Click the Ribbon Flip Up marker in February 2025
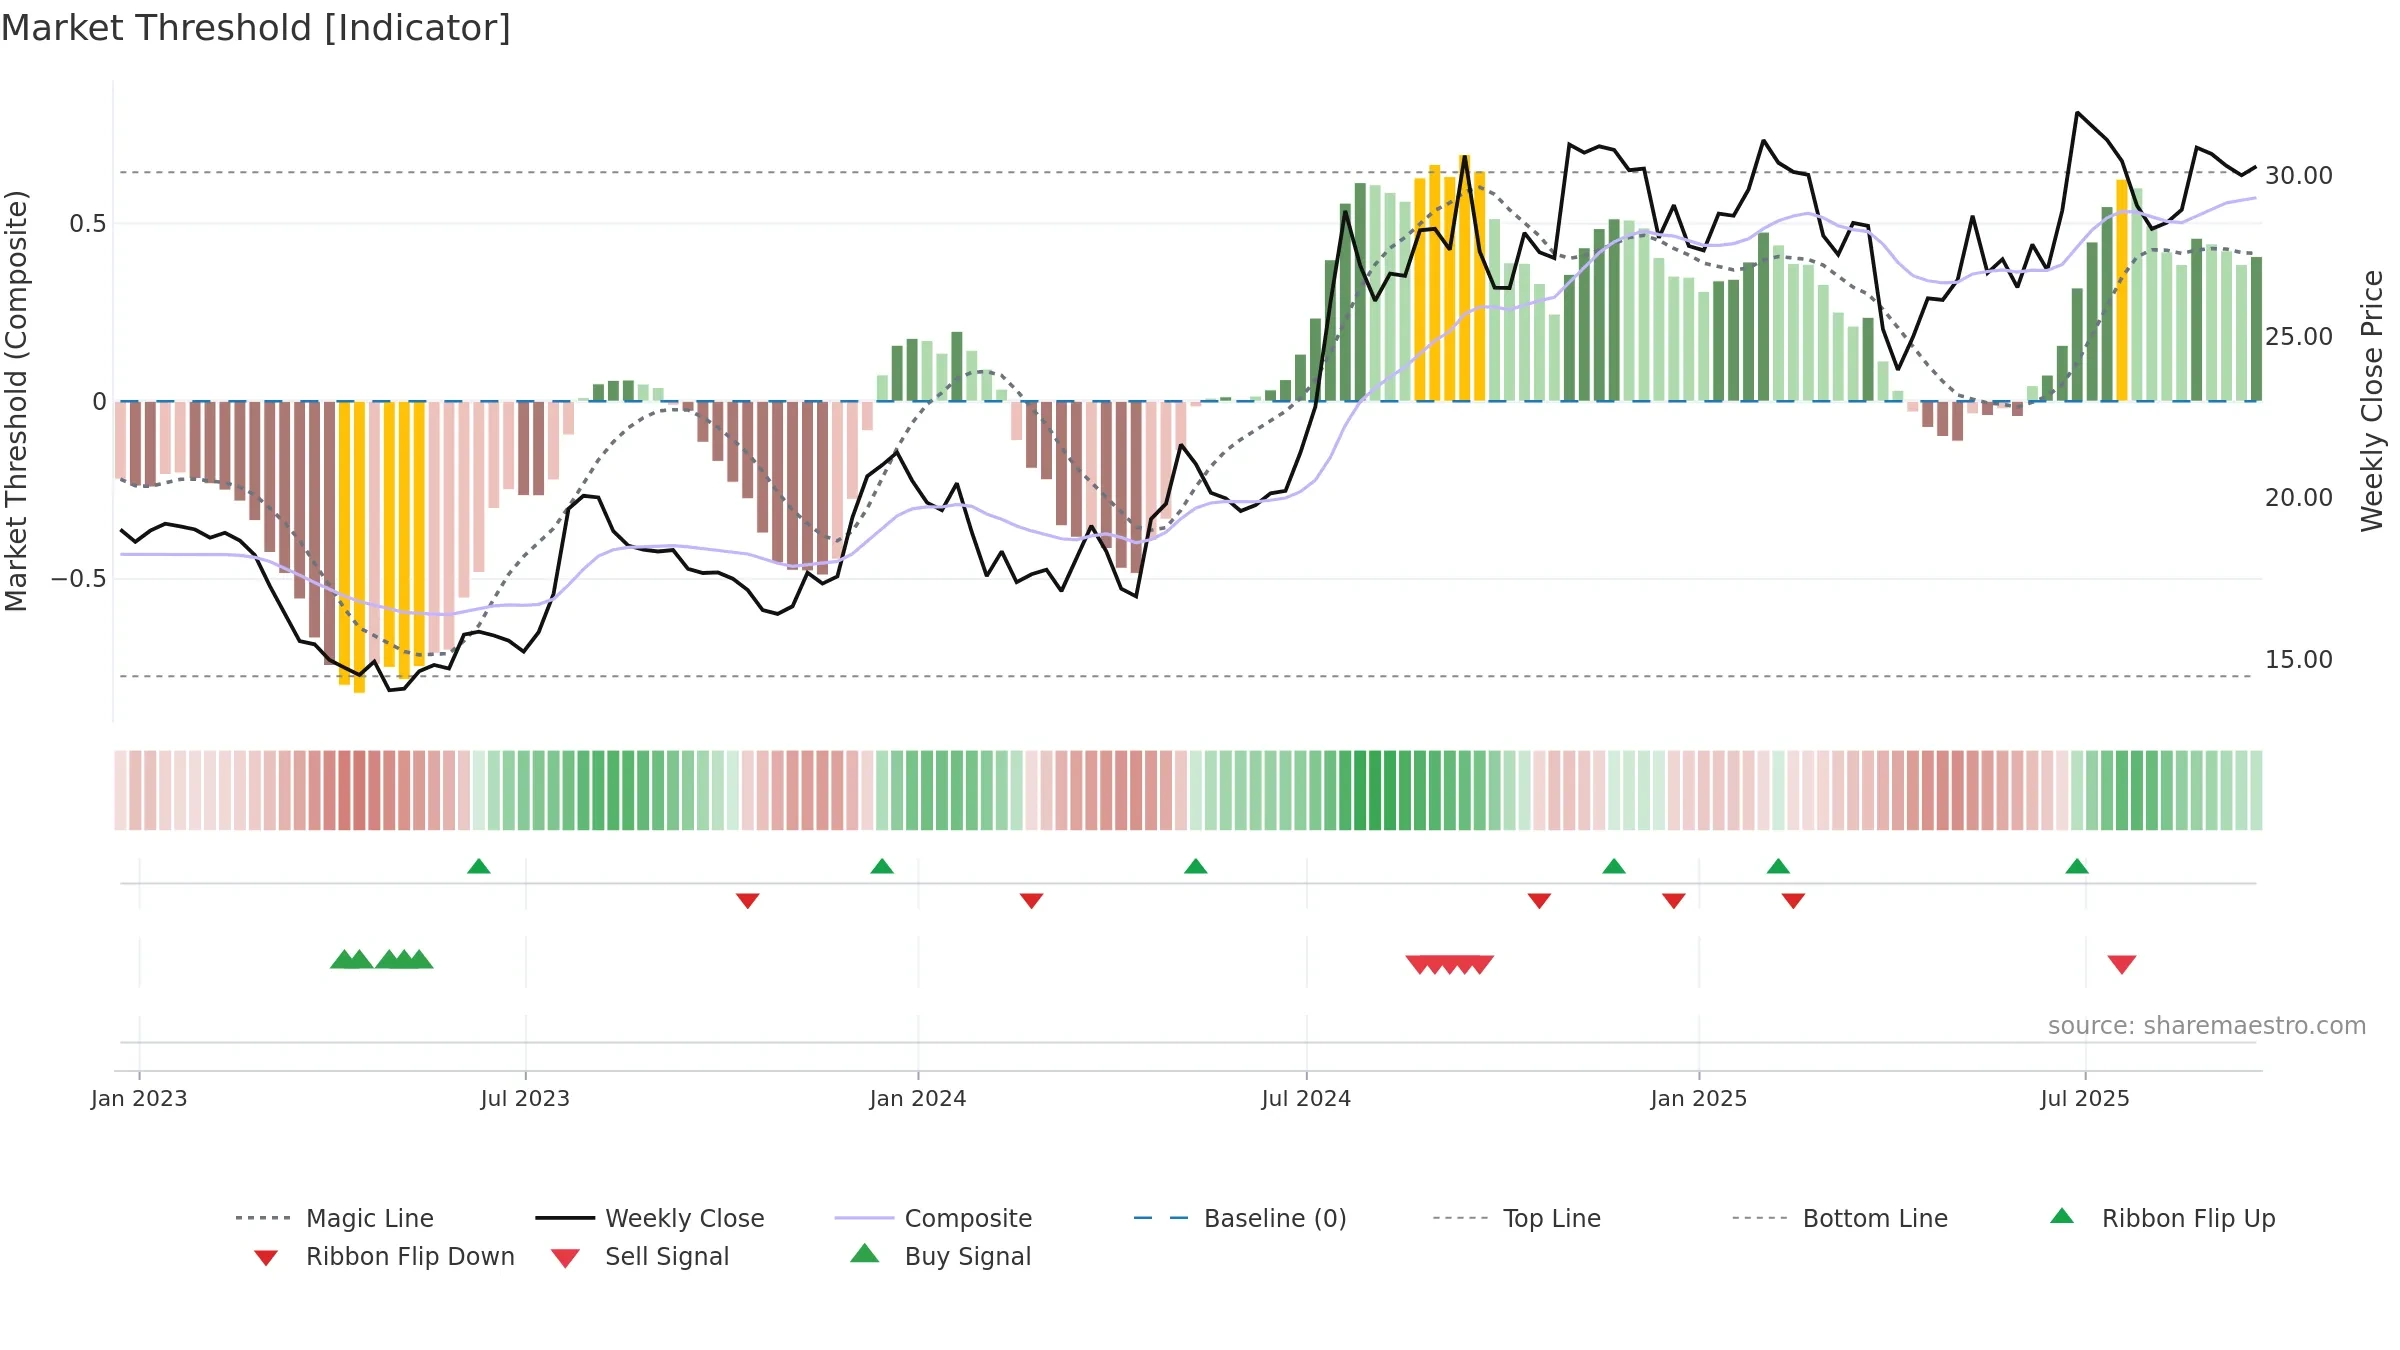The height and width of the screenshot is (1350, 2400). pyautogui.click(x=1778, y=866)
